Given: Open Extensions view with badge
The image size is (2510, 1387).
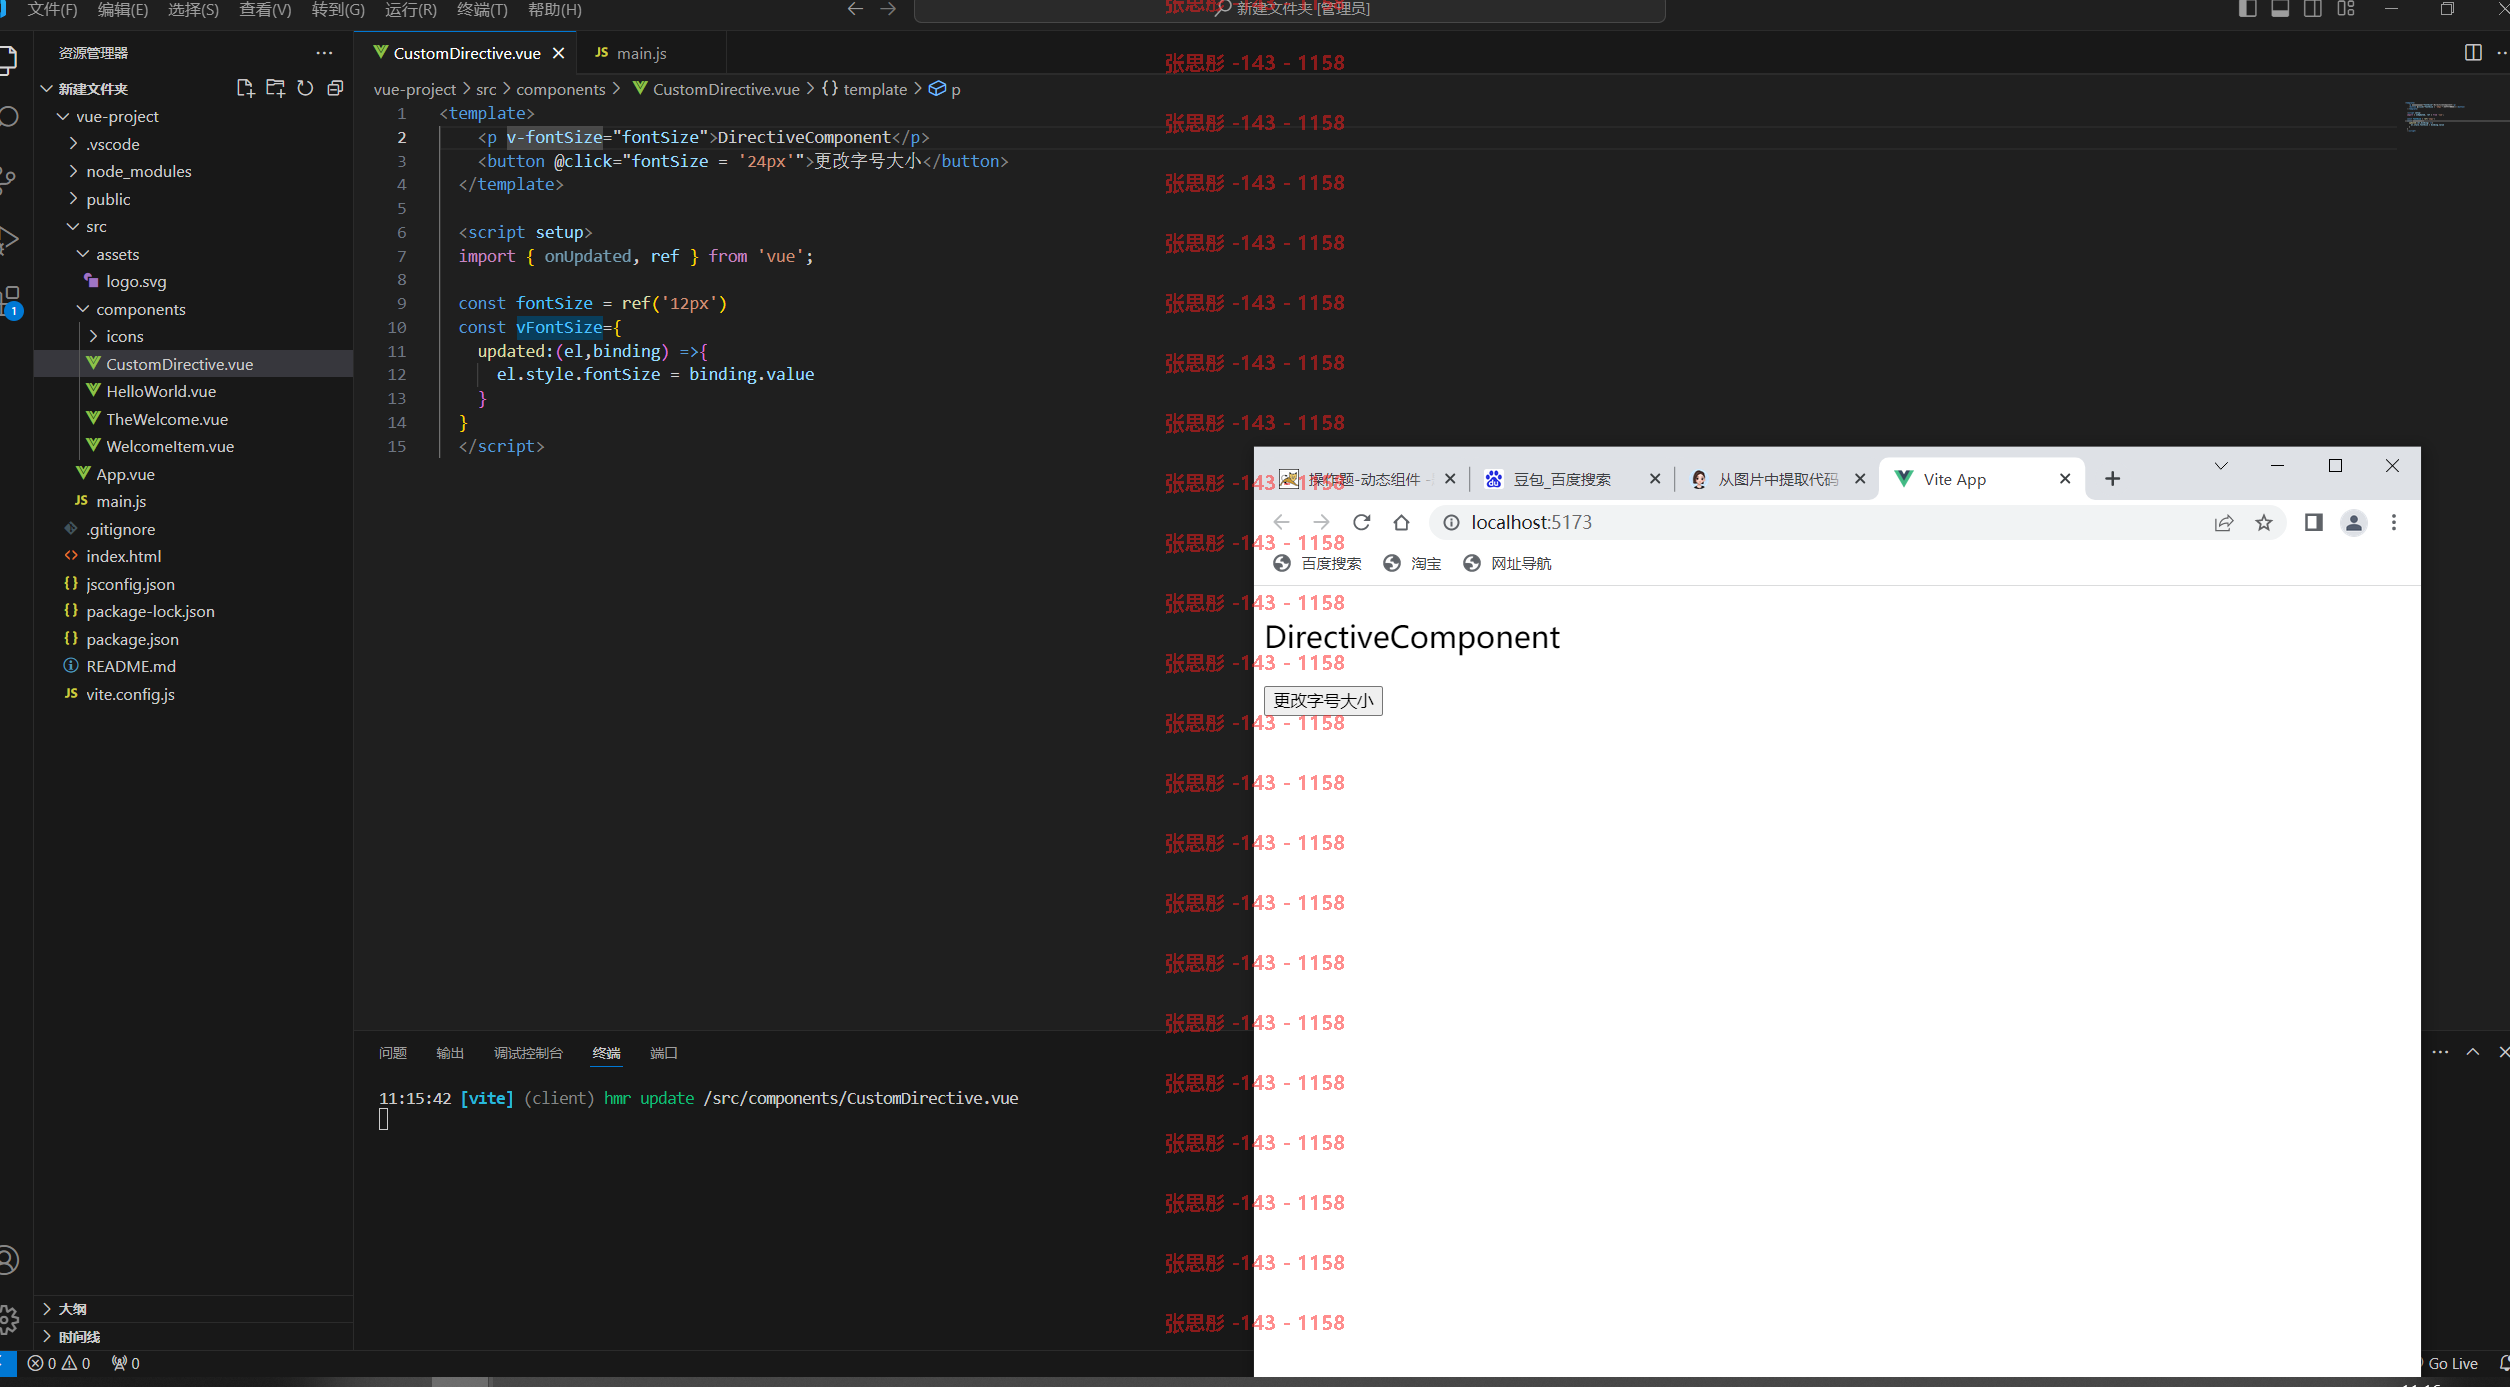Looking at the screenshot, I should tap(11, 301).
